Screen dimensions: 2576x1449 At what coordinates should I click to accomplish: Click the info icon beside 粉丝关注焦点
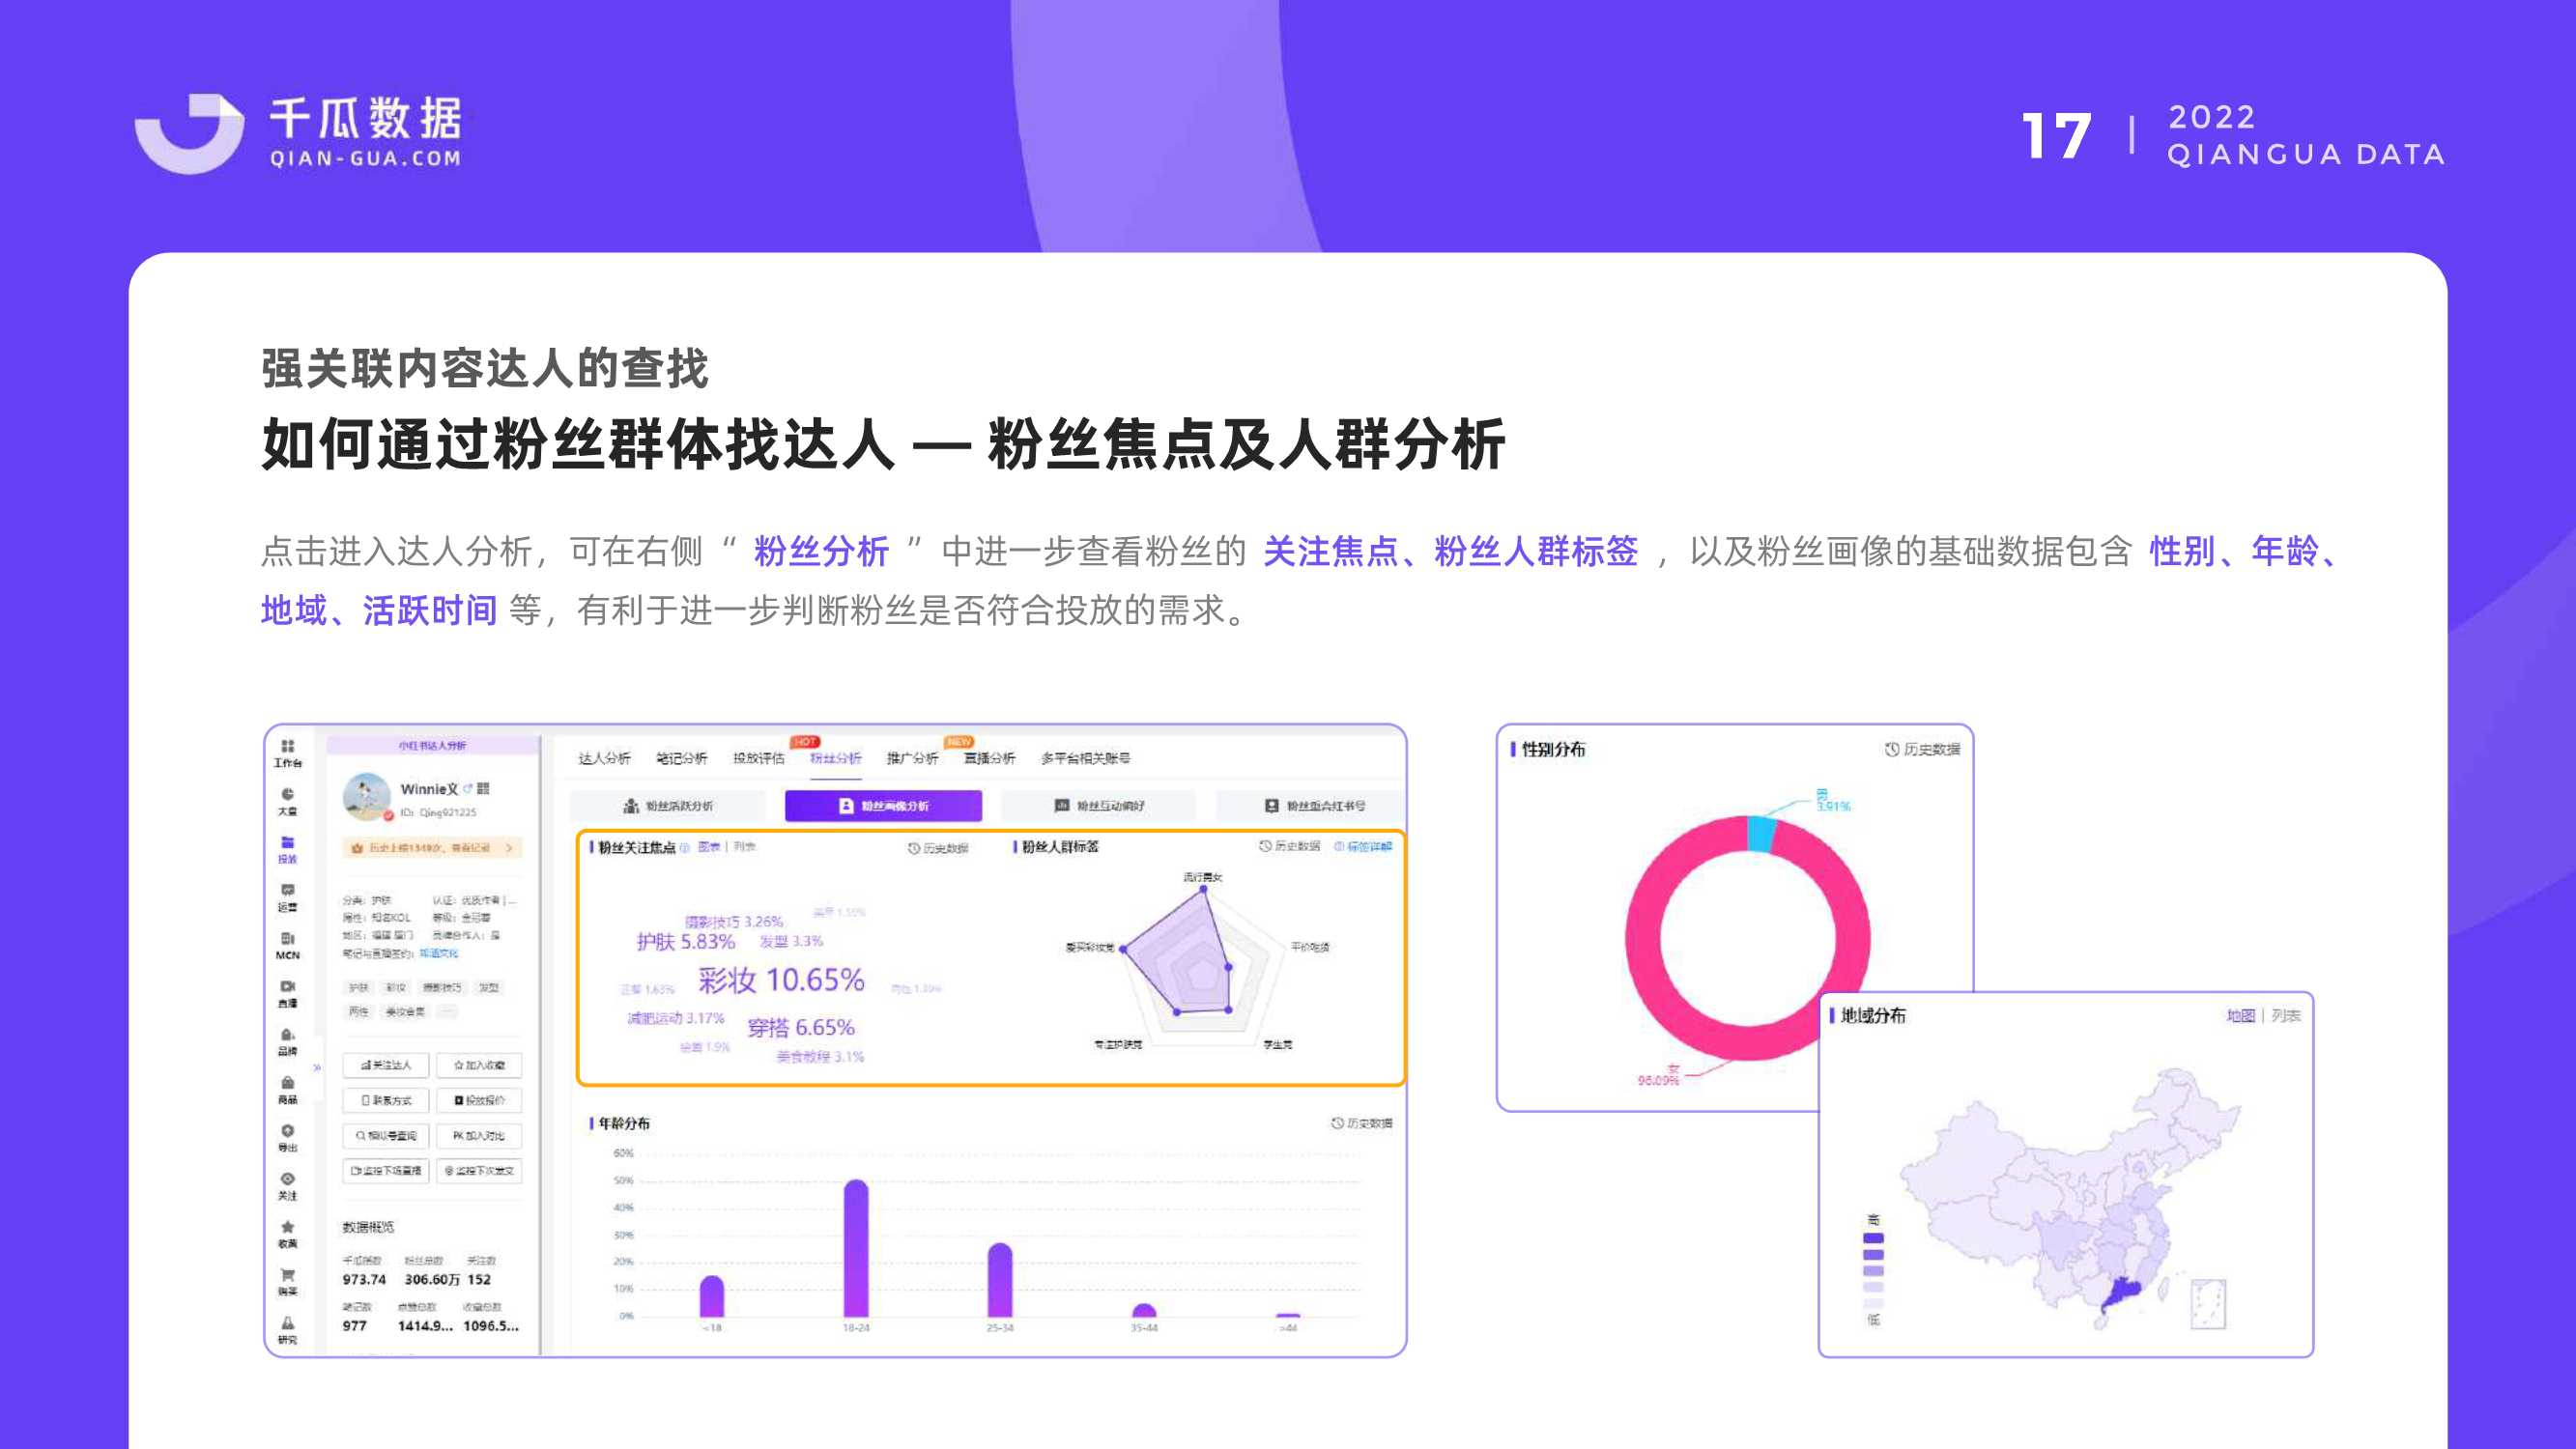[685, 847]
